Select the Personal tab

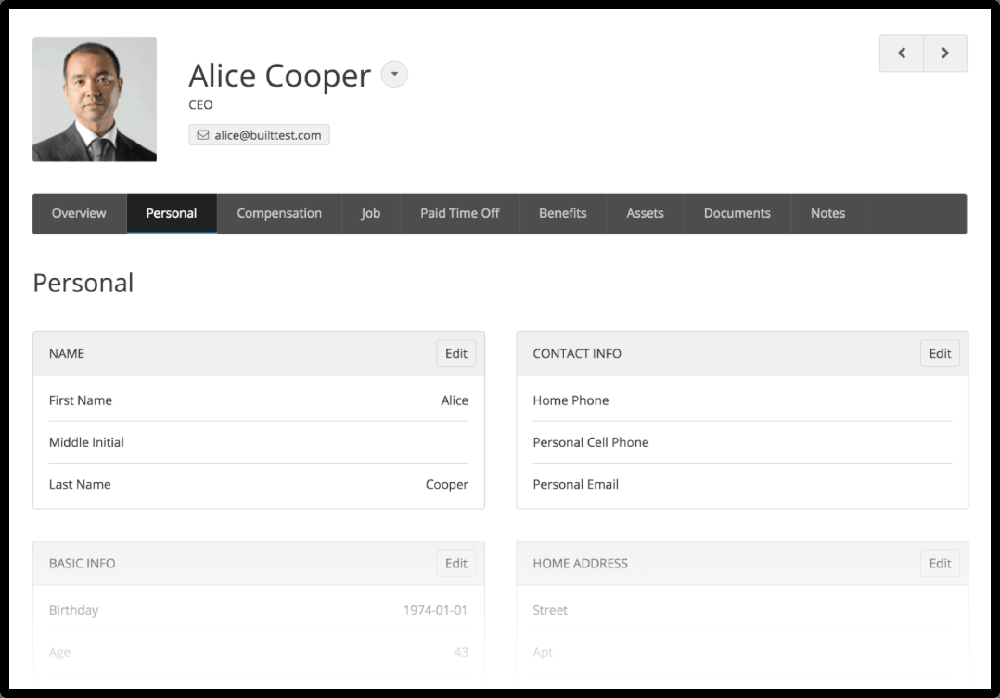pyautogui.click(x=171, y=213)
